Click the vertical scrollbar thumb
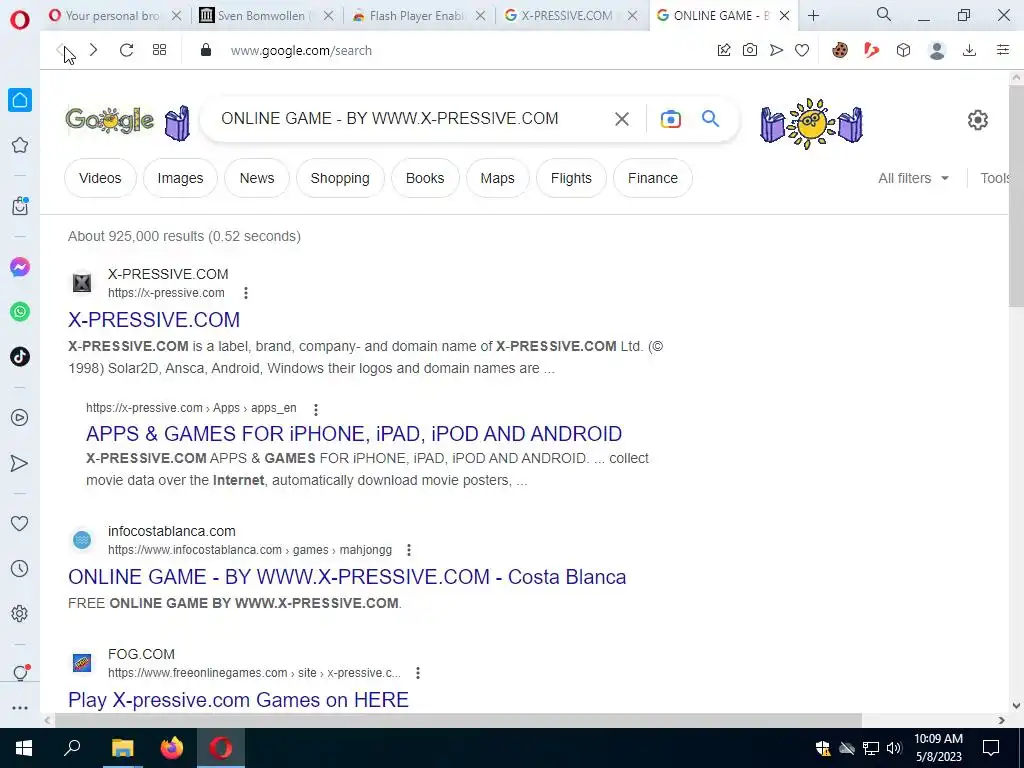This screenshot has height=768, width=1024. pos(1016,195)
